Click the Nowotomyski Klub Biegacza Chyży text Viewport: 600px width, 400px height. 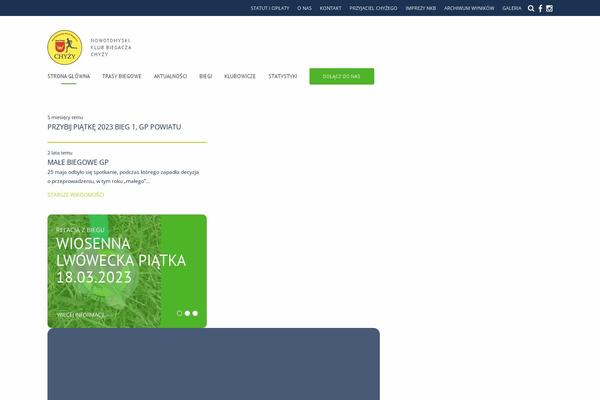pos(111,47)
